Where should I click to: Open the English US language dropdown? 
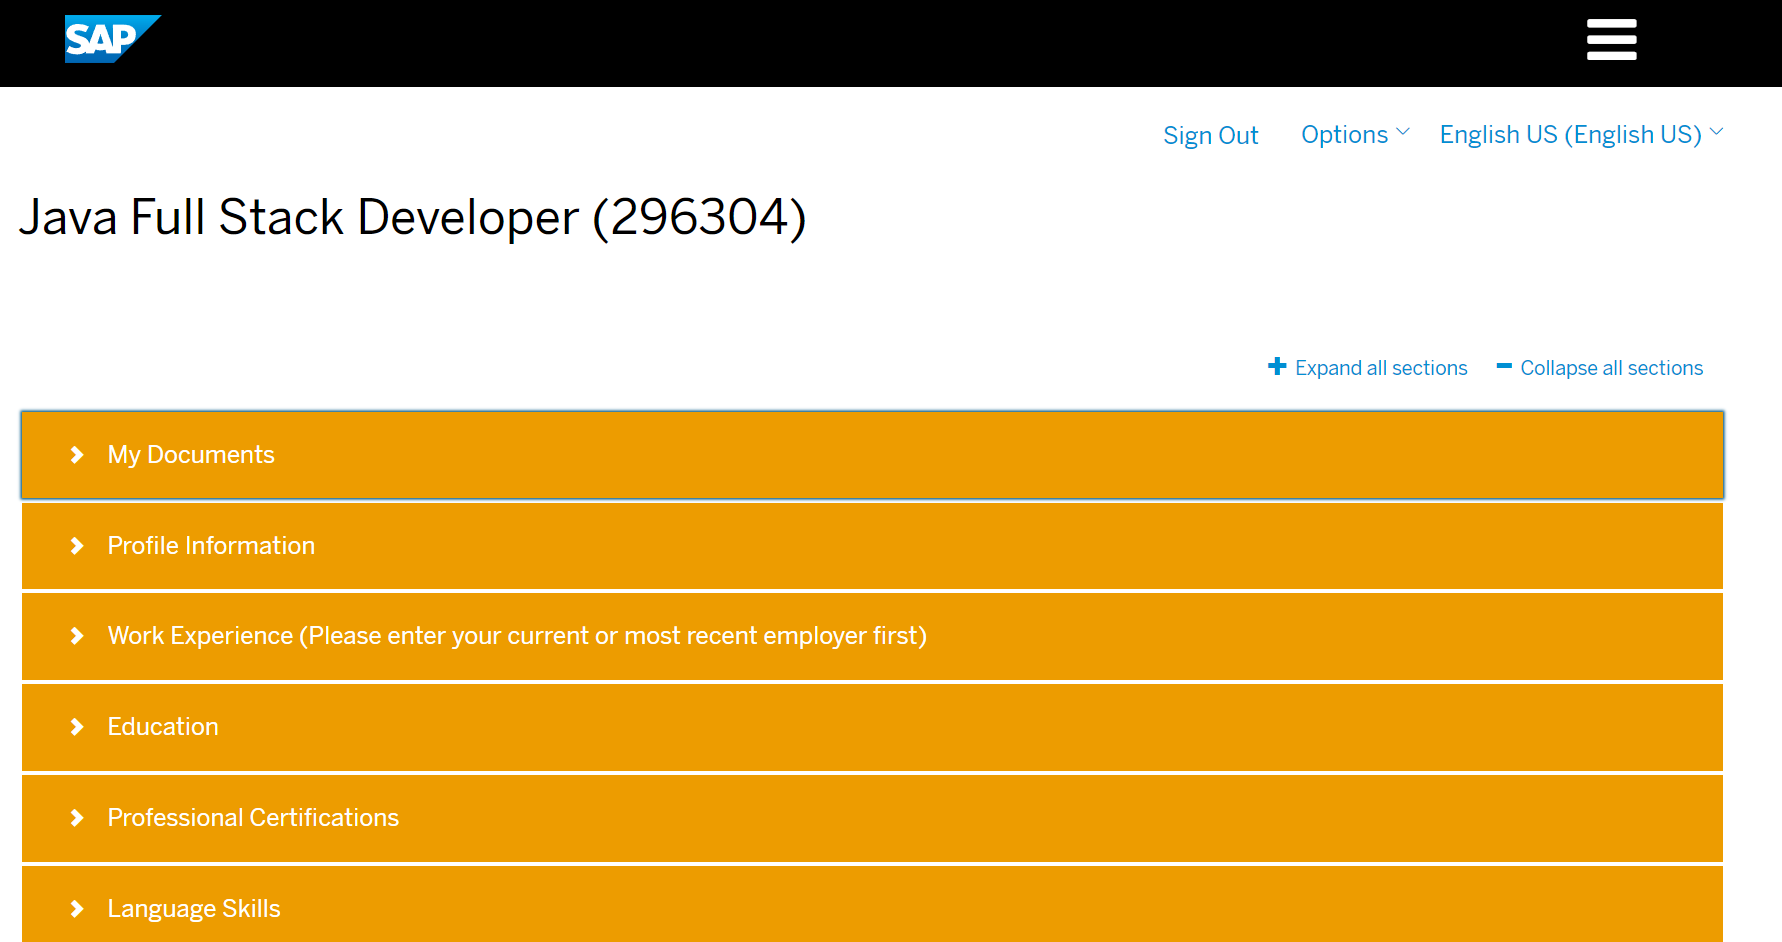point(1581,134)
